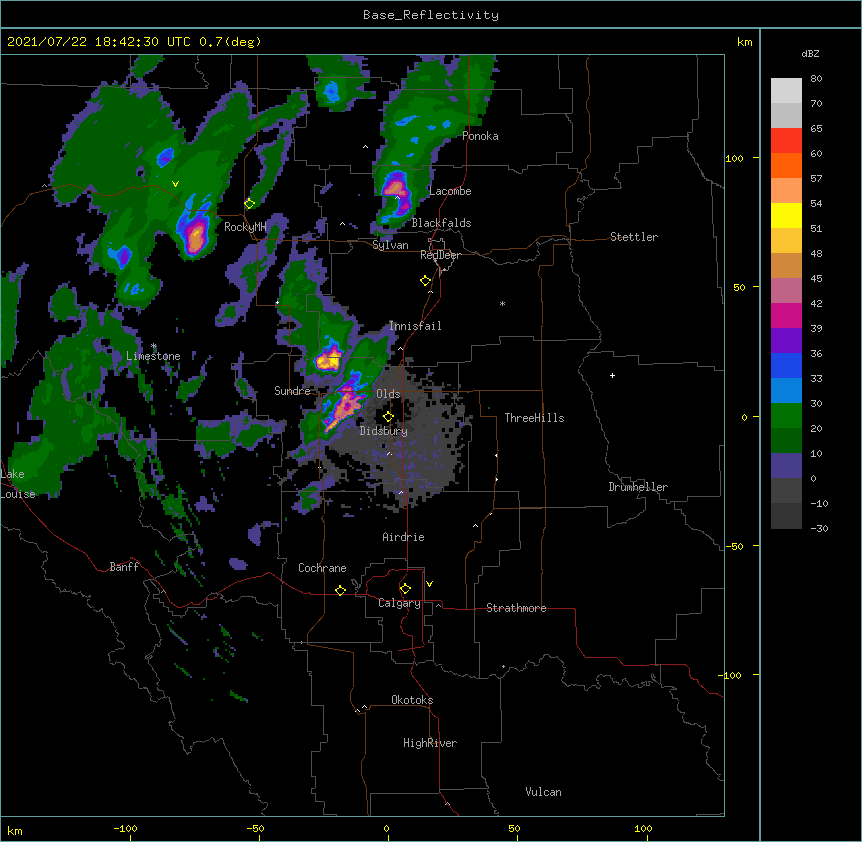Select the white plus marker east of ThreeHills
The image size is (862, 842).
[x=612, y=375]
